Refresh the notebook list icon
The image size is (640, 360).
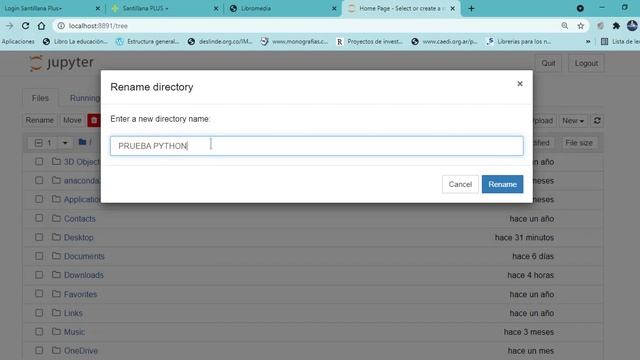coord(597,121)
